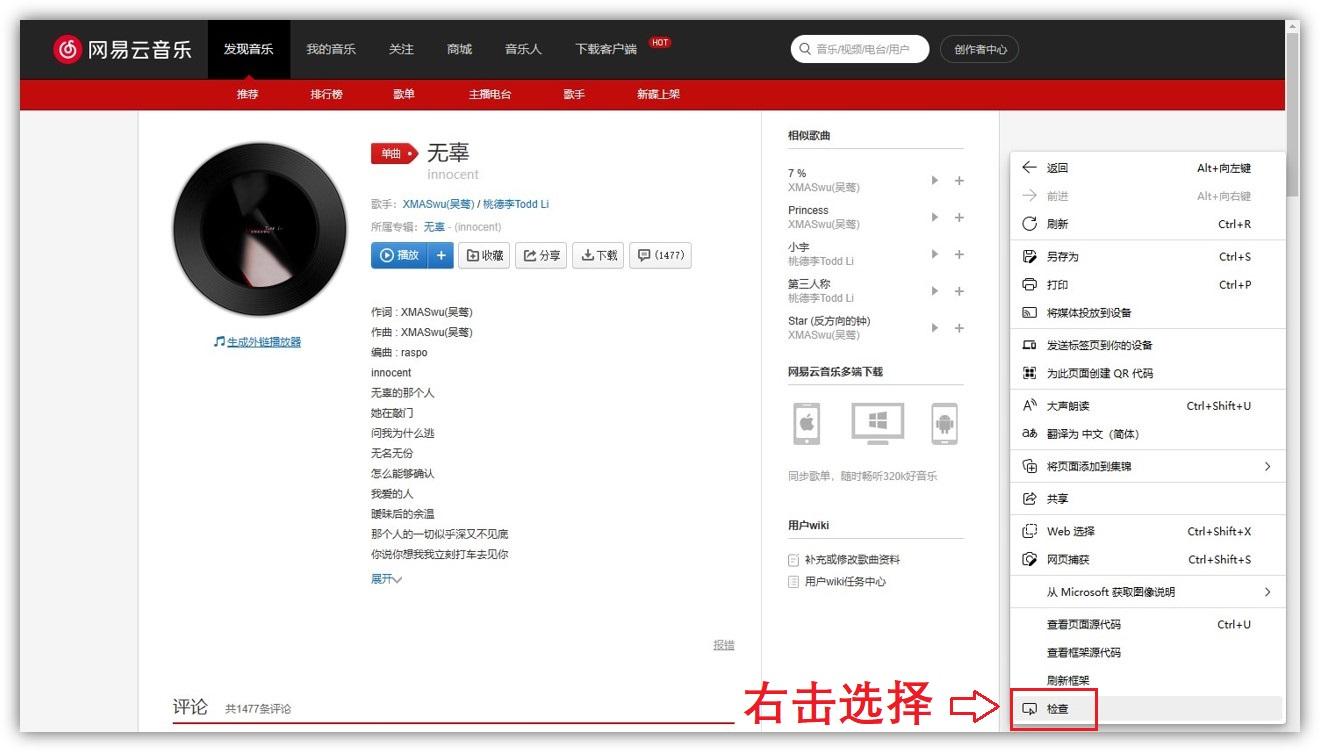This screenshot has height=752, width=1320.
Task: Open the 无辜 album link beside 所属专辑
Action: pos(434,227)
